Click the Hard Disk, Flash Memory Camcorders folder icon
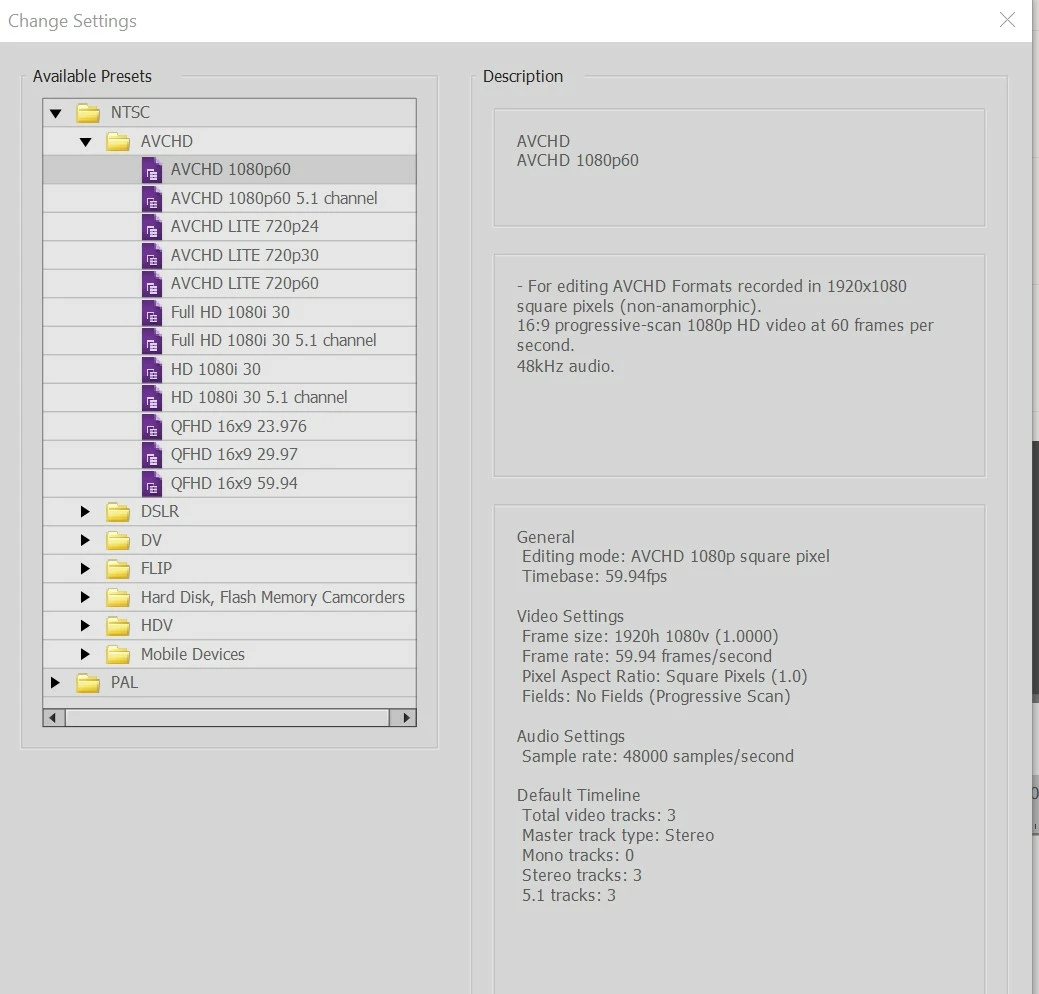 tap(118, 597)
